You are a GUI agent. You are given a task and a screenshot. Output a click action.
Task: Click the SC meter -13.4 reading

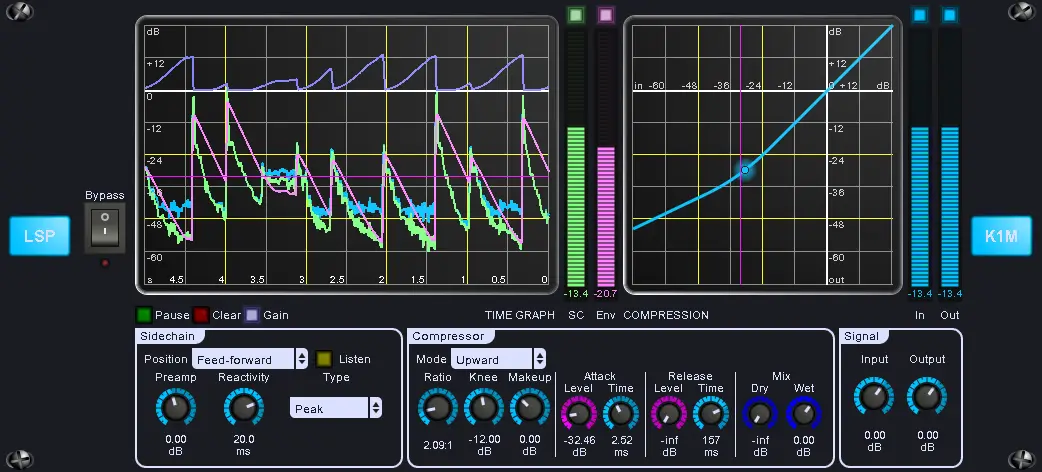coord(575,294)
